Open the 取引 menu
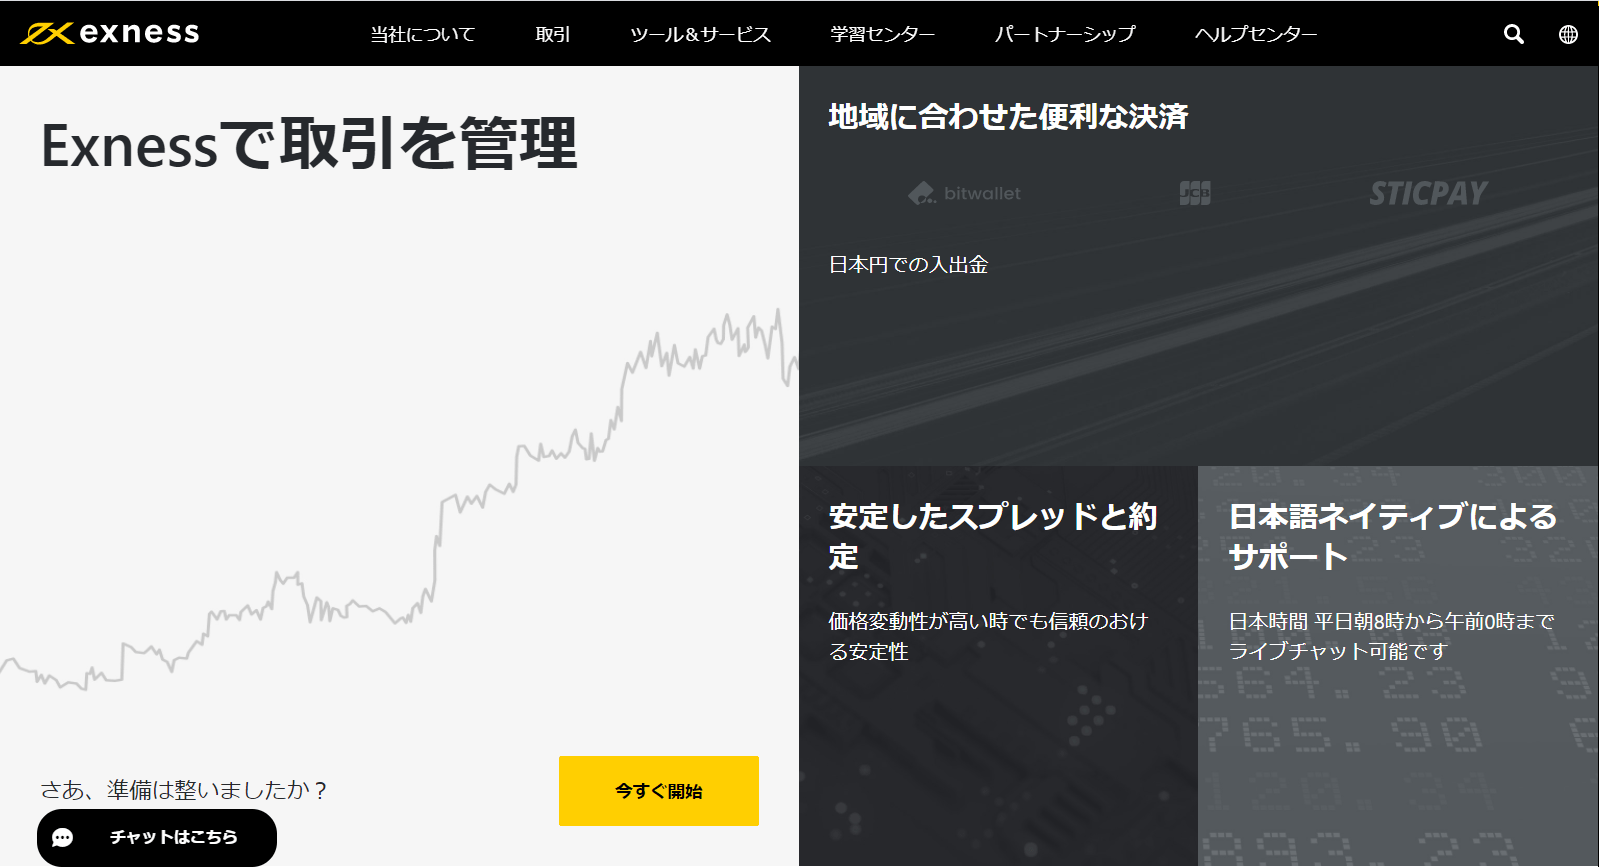The width and height of the screenshot is (1599, 867). click(x=552, y=34)
